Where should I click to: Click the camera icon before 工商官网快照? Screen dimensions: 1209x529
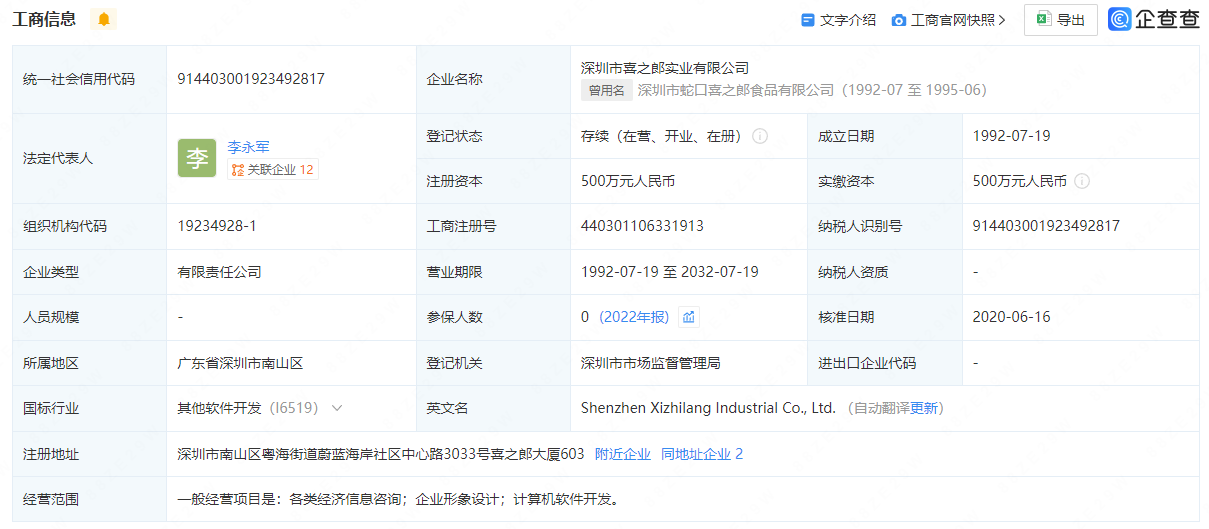(x=899, y=19)
